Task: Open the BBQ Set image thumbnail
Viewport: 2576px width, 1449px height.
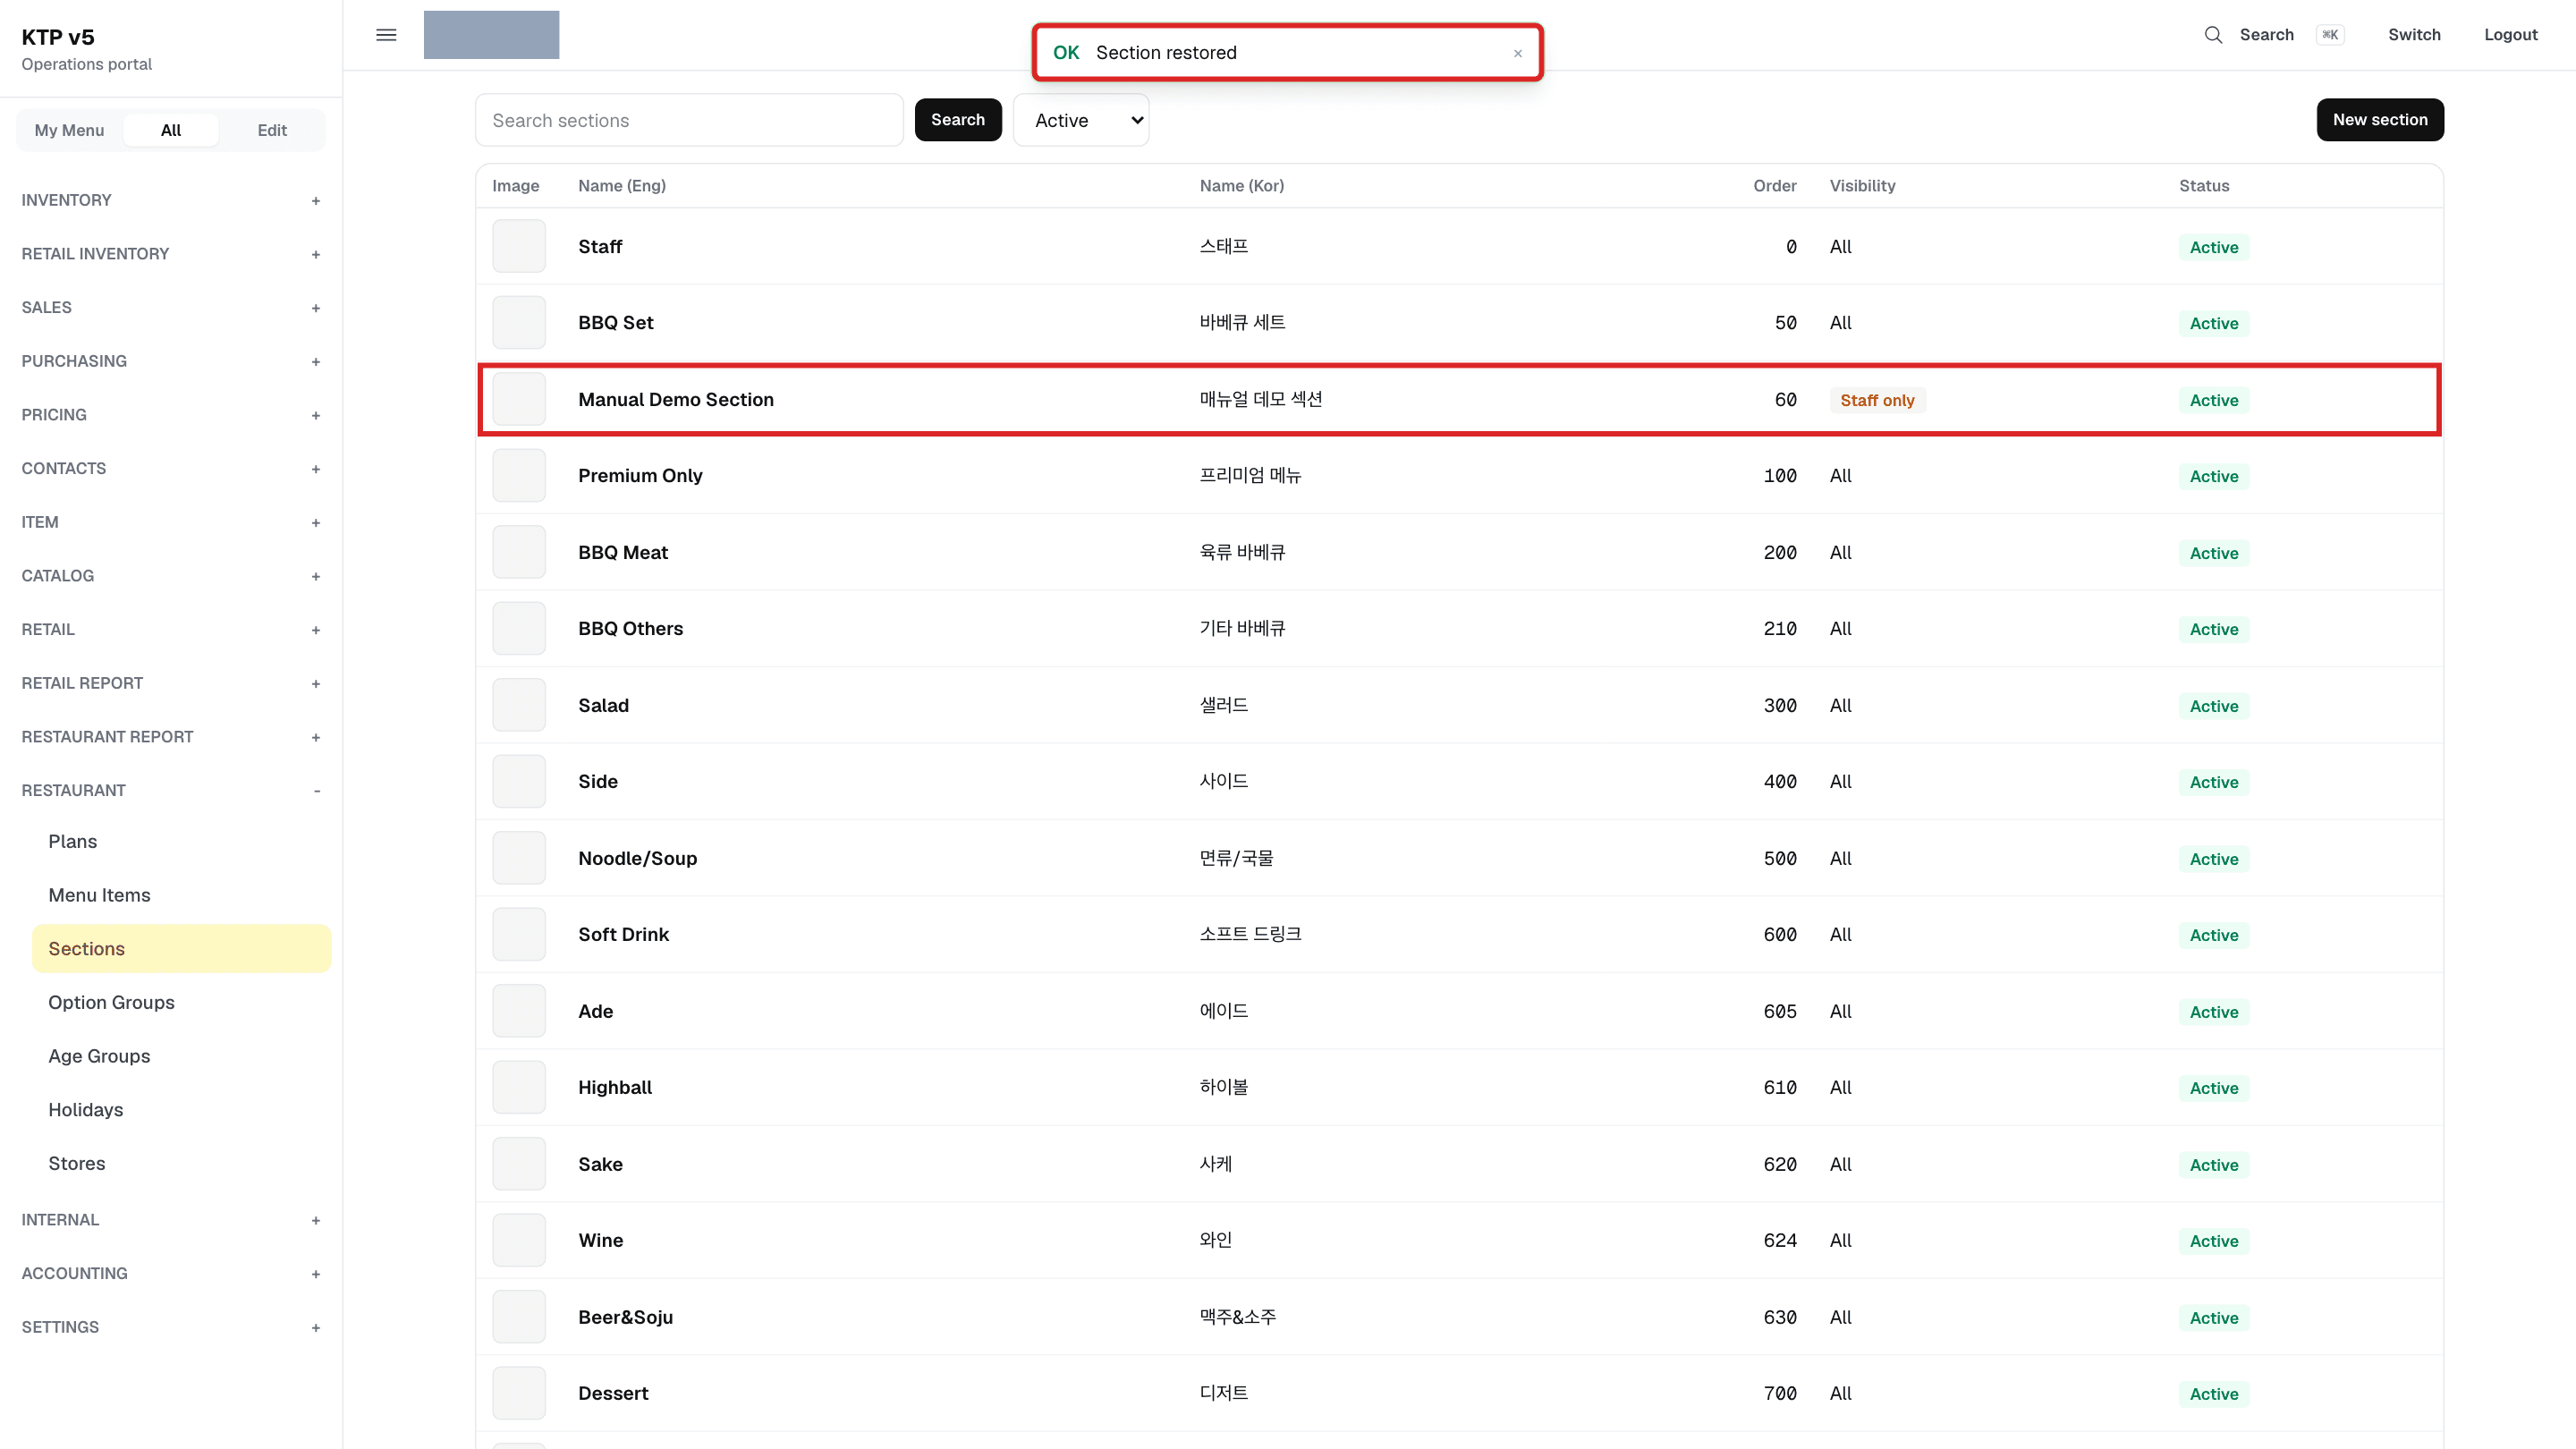Action: (519, 322)
